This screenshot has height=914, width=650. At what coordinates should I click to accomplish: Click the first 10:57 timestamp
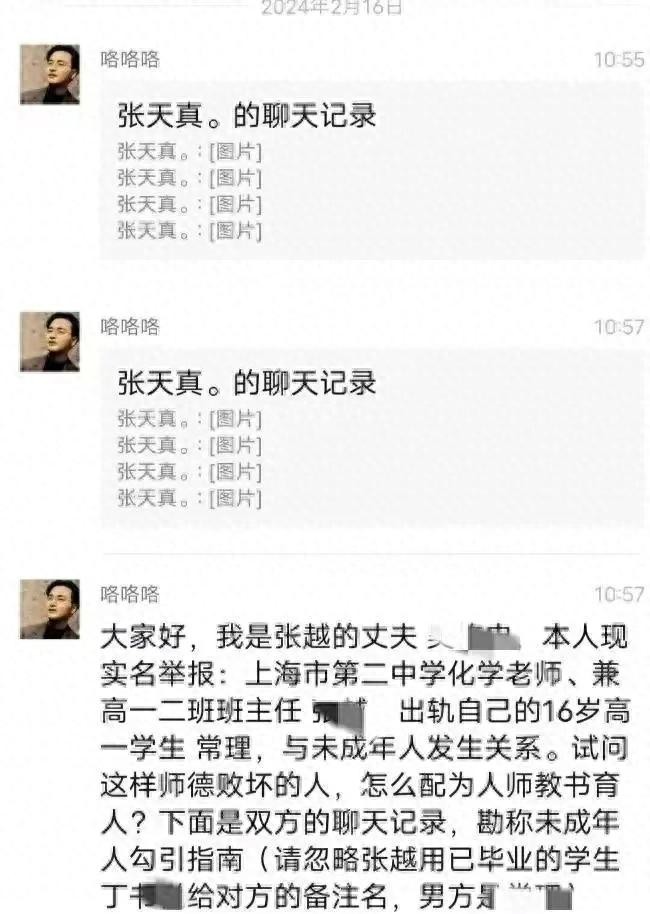[x=619, y=327]
